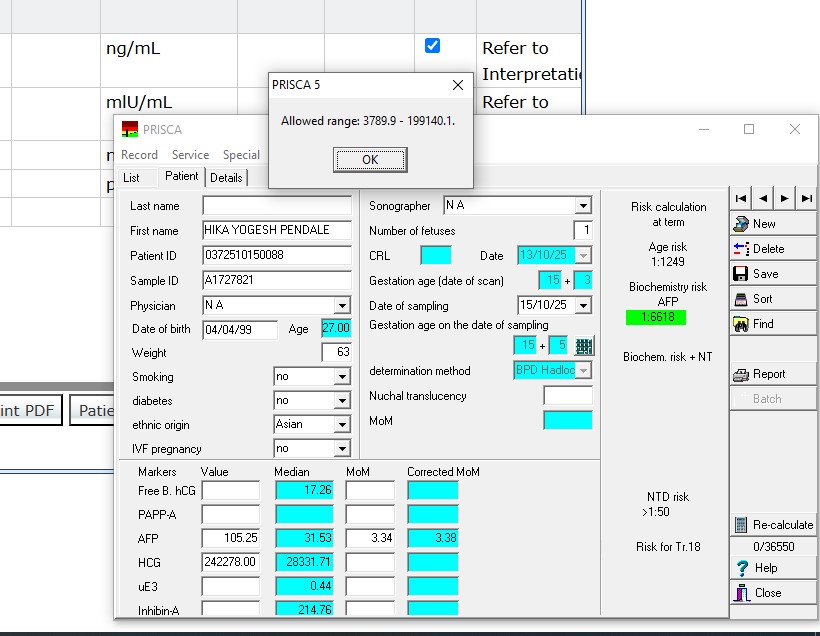Open the Service menu
The width and height of the screenshot is (820, 636).
(190, 155)
